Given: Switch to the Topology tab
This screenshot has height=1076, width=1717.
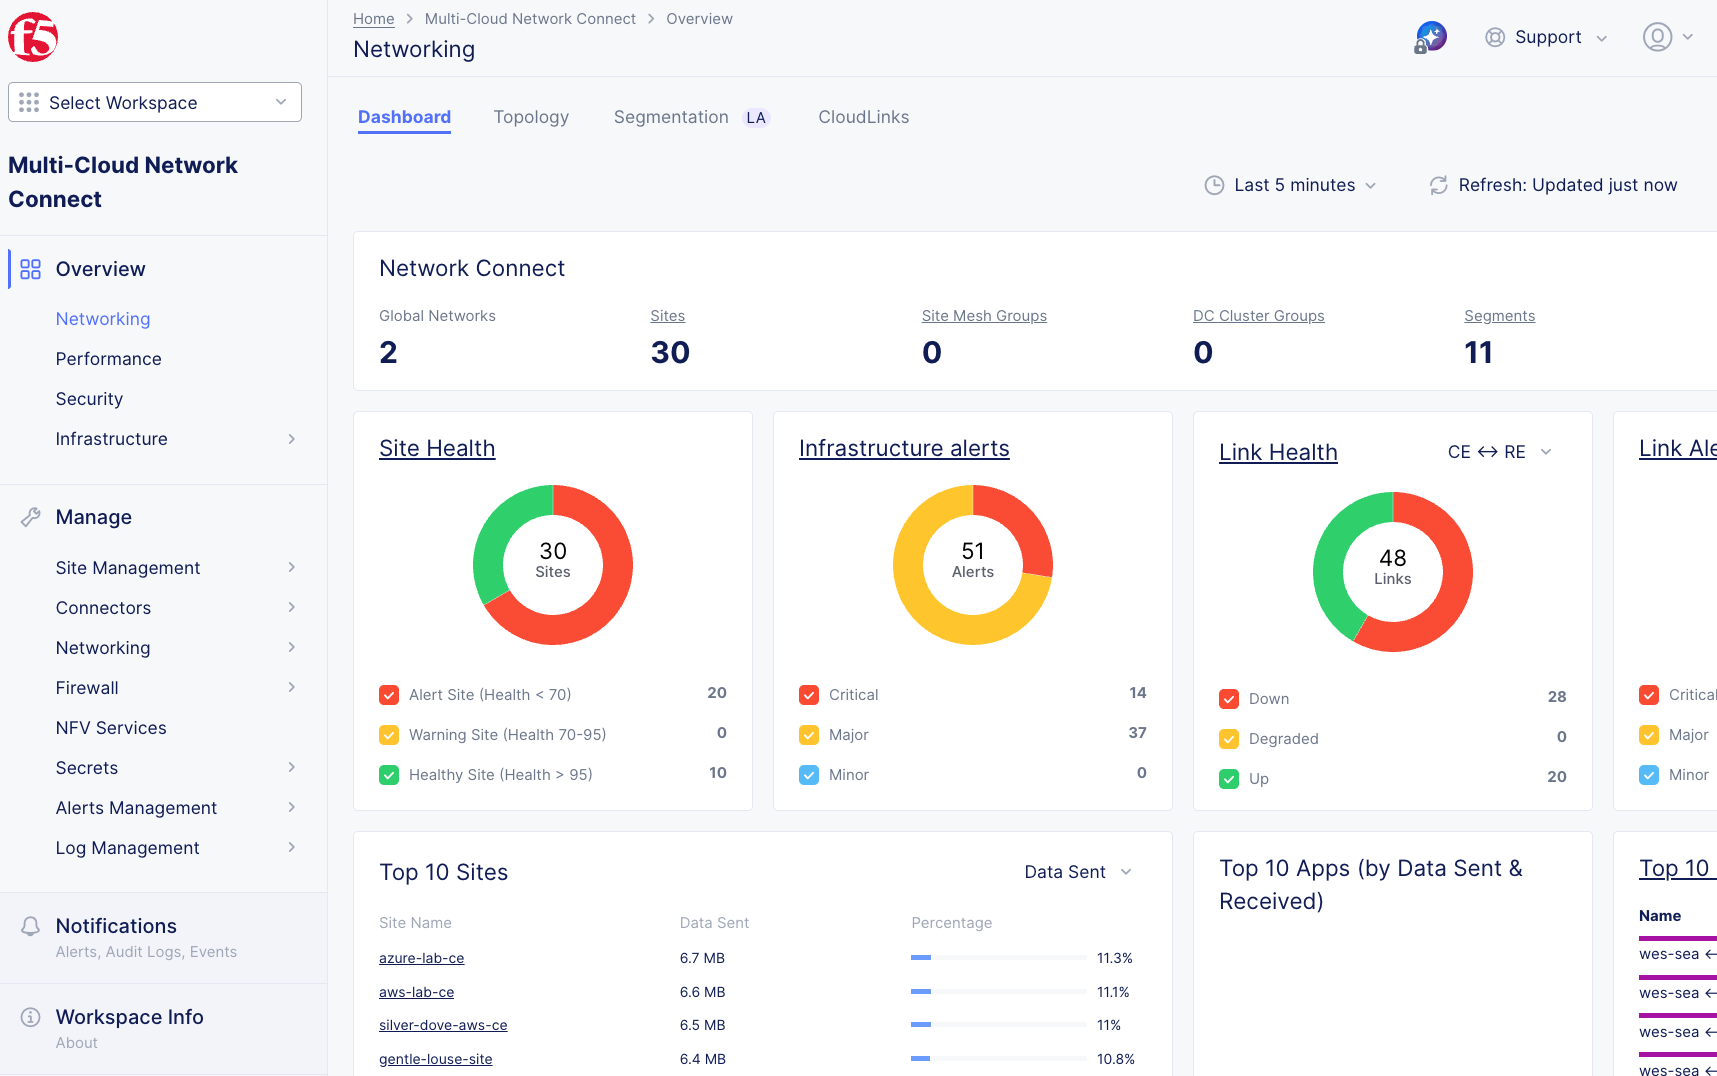Looking at the screenshot, I should (x=531, y=117).
